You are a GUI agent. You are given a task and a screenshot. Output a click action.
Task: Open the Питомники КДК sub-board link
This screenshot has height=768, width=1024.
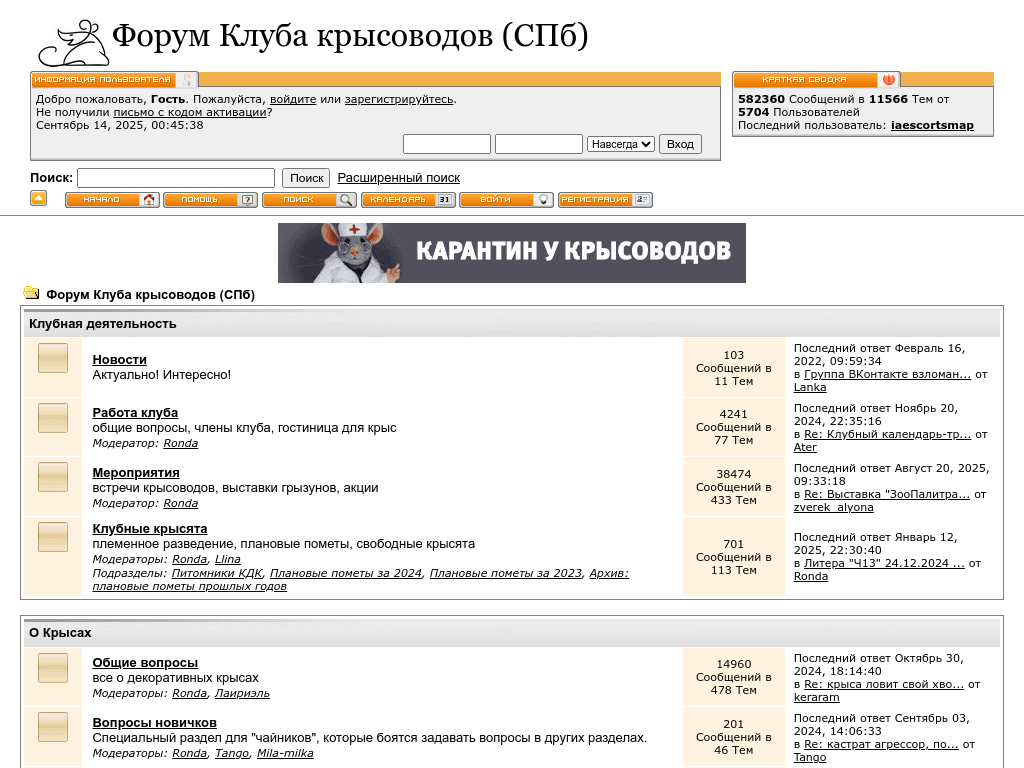point(217,573)
